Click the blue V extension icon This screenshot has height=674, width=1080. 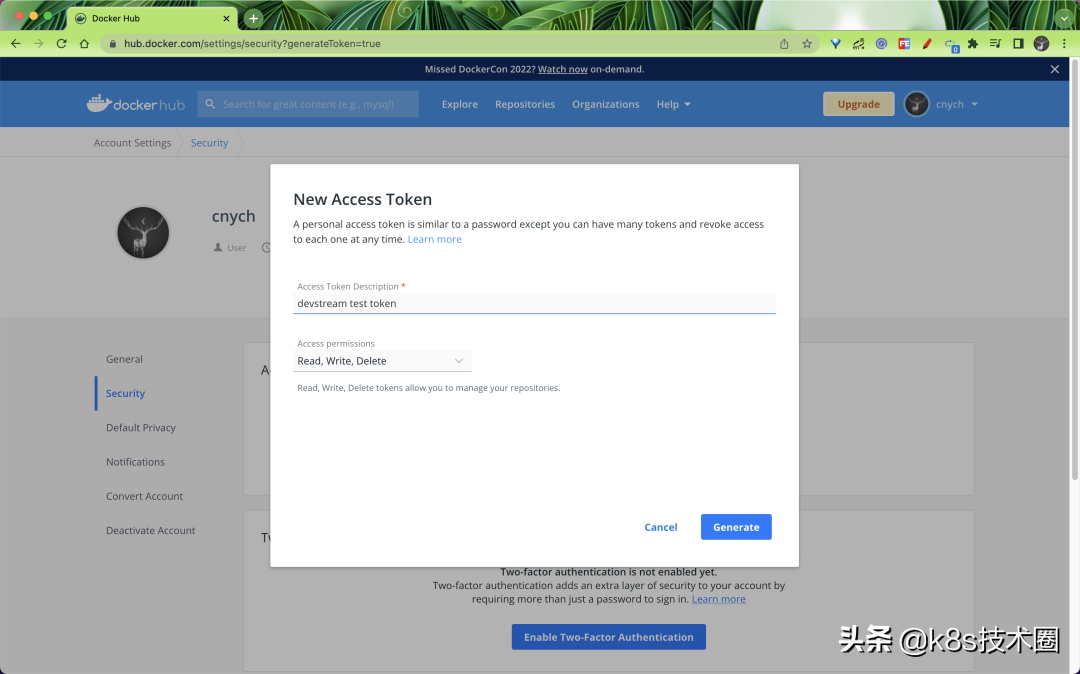tap(835, 43)
